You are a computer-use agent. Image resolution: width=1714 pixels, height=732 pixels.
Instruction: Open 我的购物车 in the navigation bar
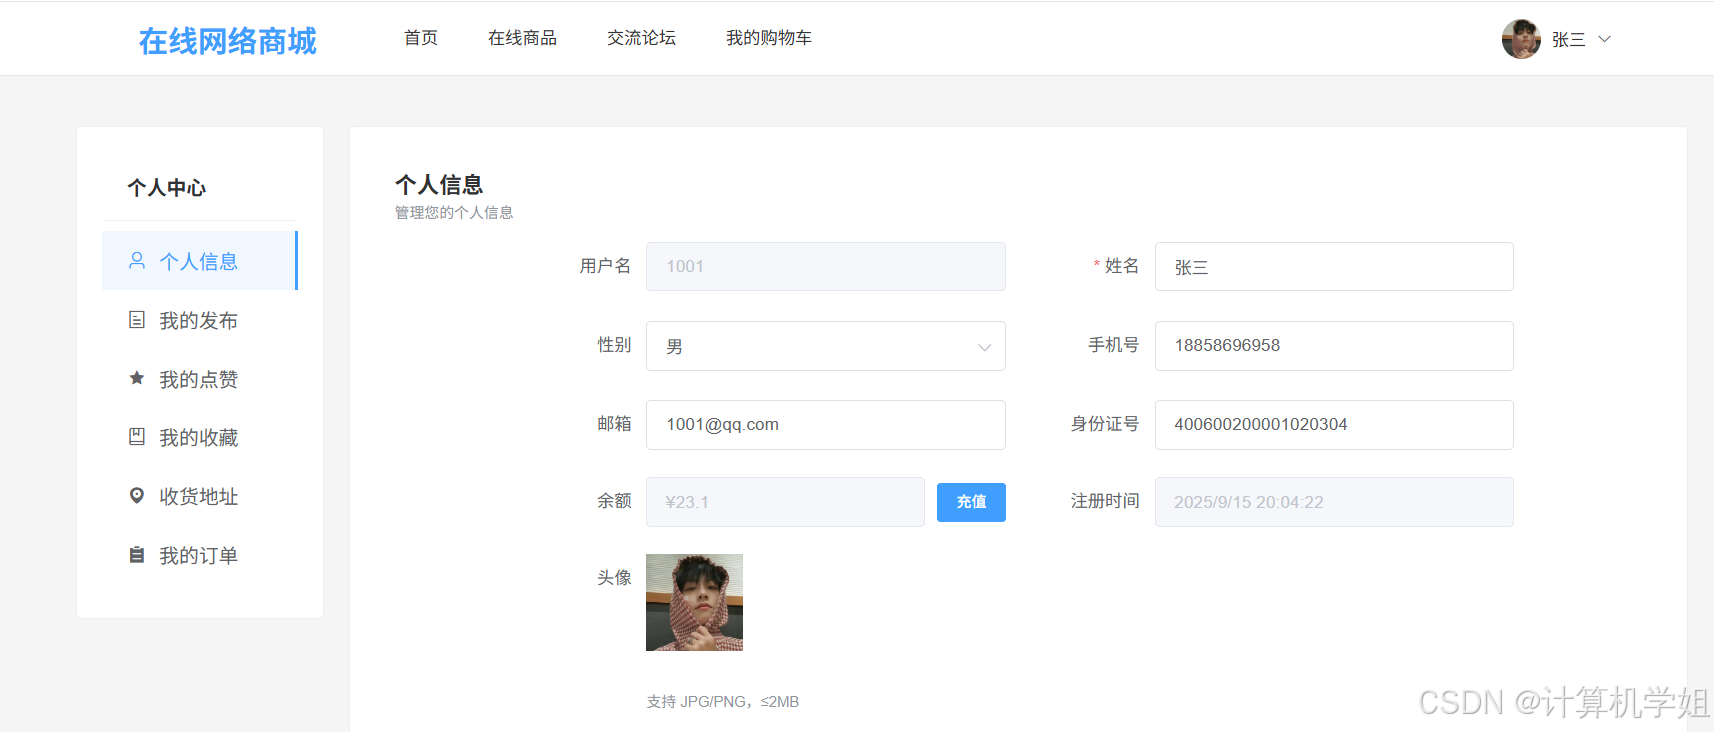[x=768, y=38]
